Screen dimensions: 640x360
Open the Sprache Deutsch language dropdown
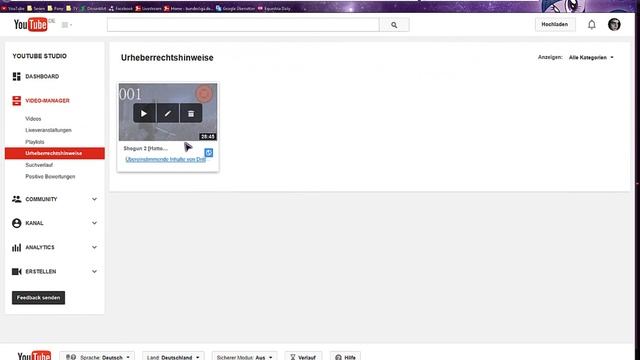tap(97, 357)
